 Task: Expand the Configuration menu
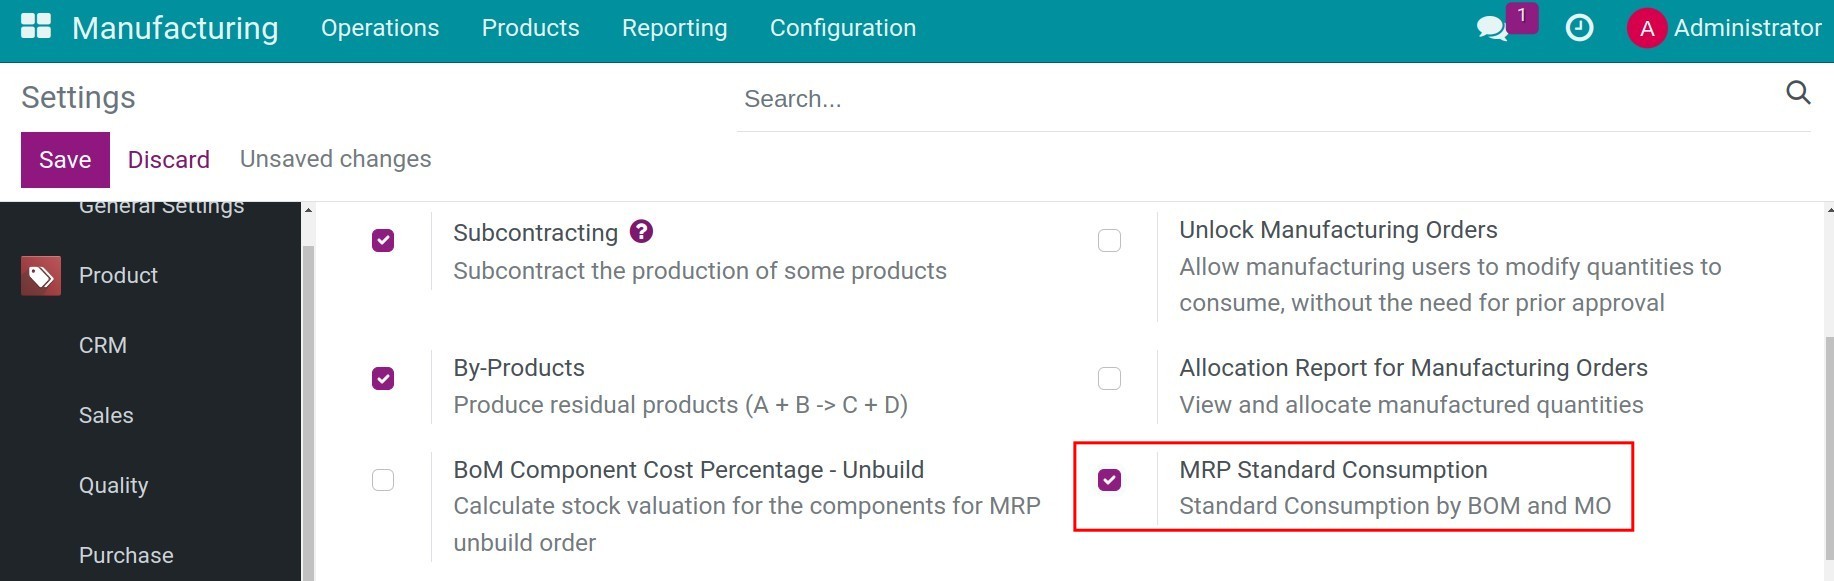pos(843,28)
